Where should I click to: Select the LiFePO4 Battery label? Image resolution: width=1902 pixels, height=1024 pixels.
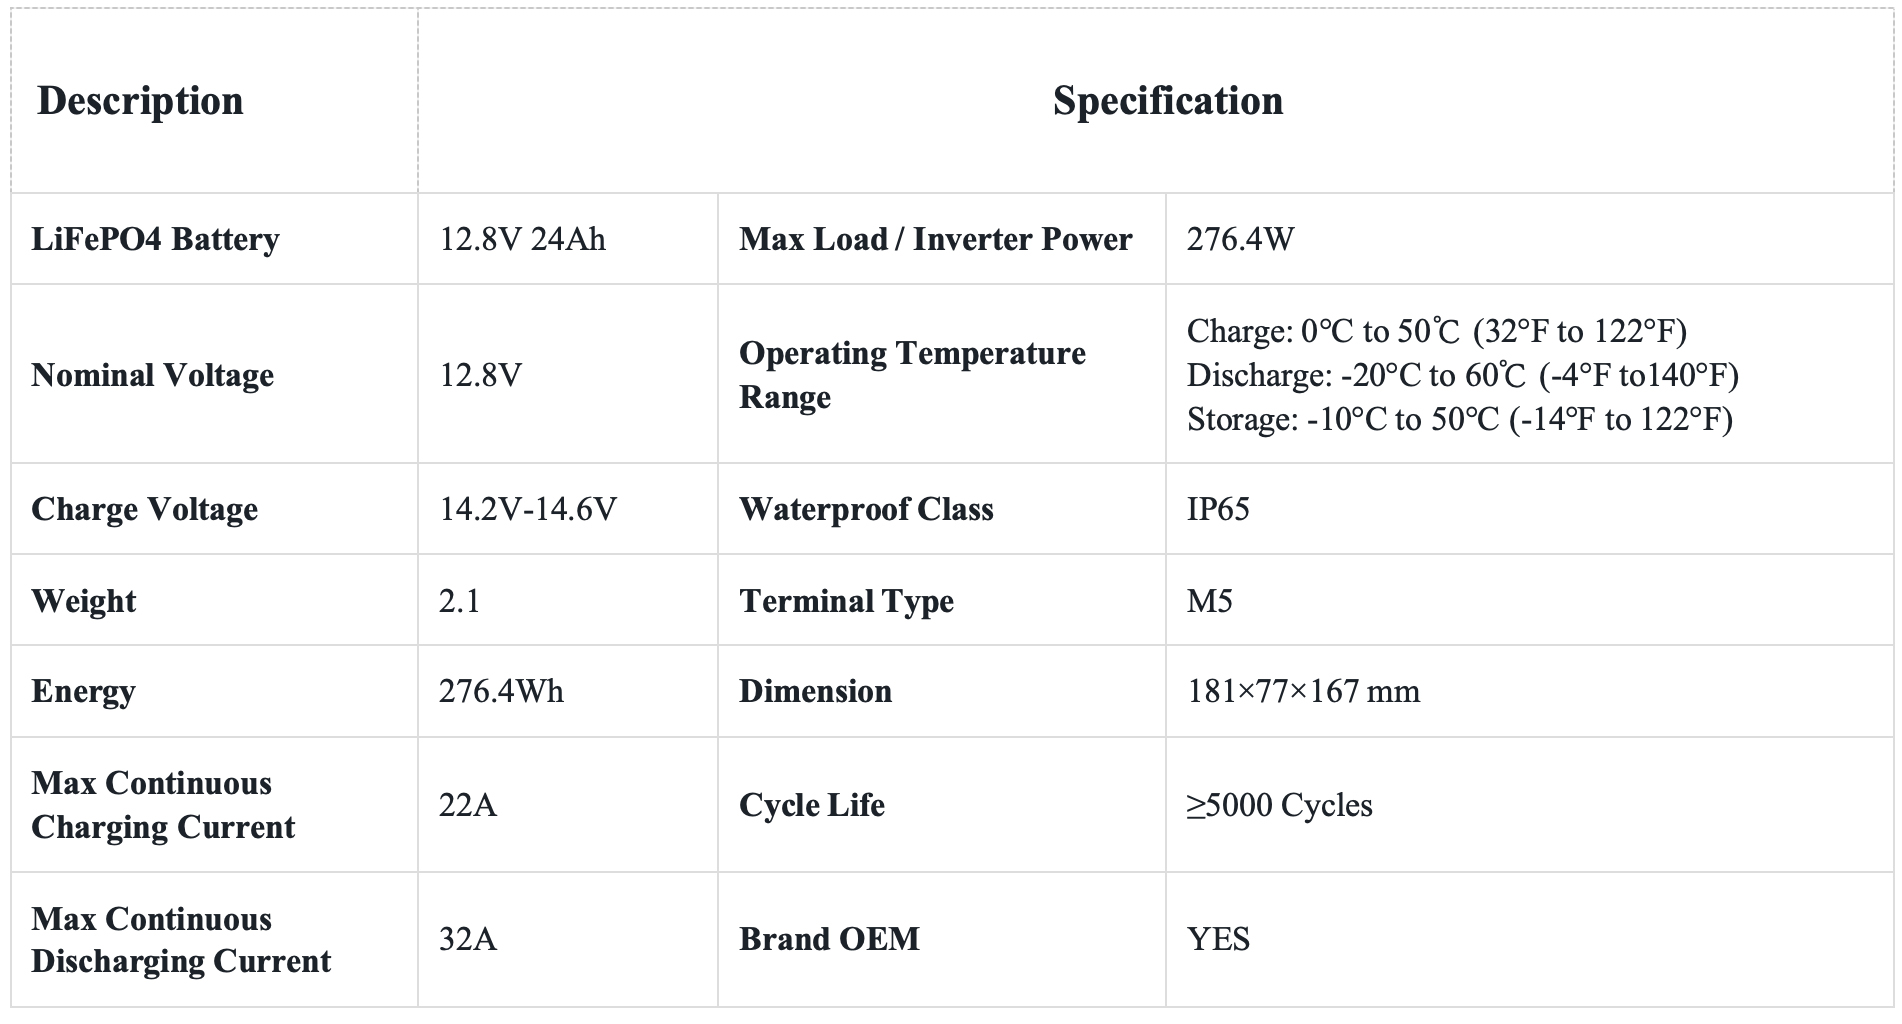156,239
